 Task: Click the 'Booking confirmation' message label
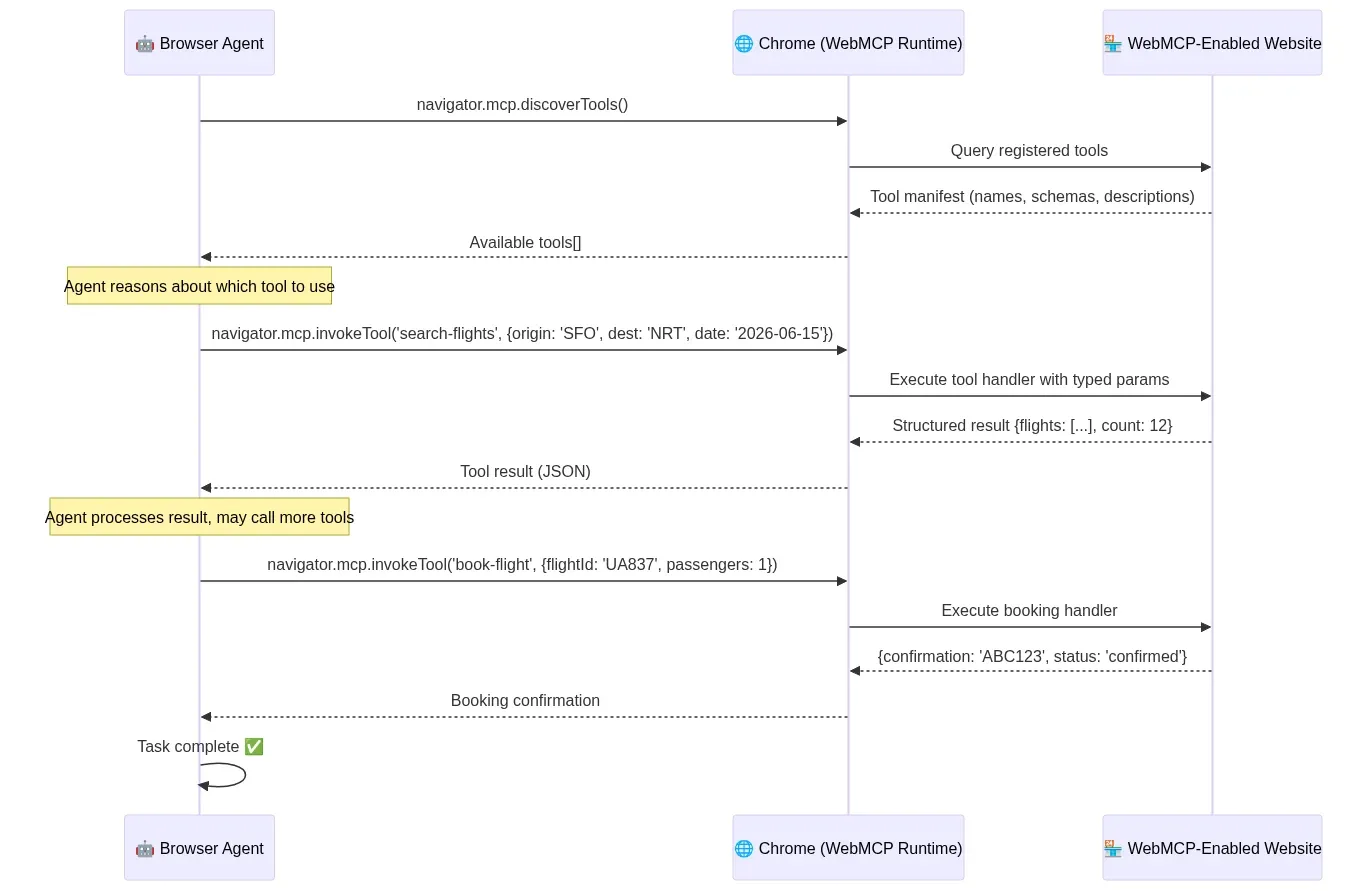point(525,700)
